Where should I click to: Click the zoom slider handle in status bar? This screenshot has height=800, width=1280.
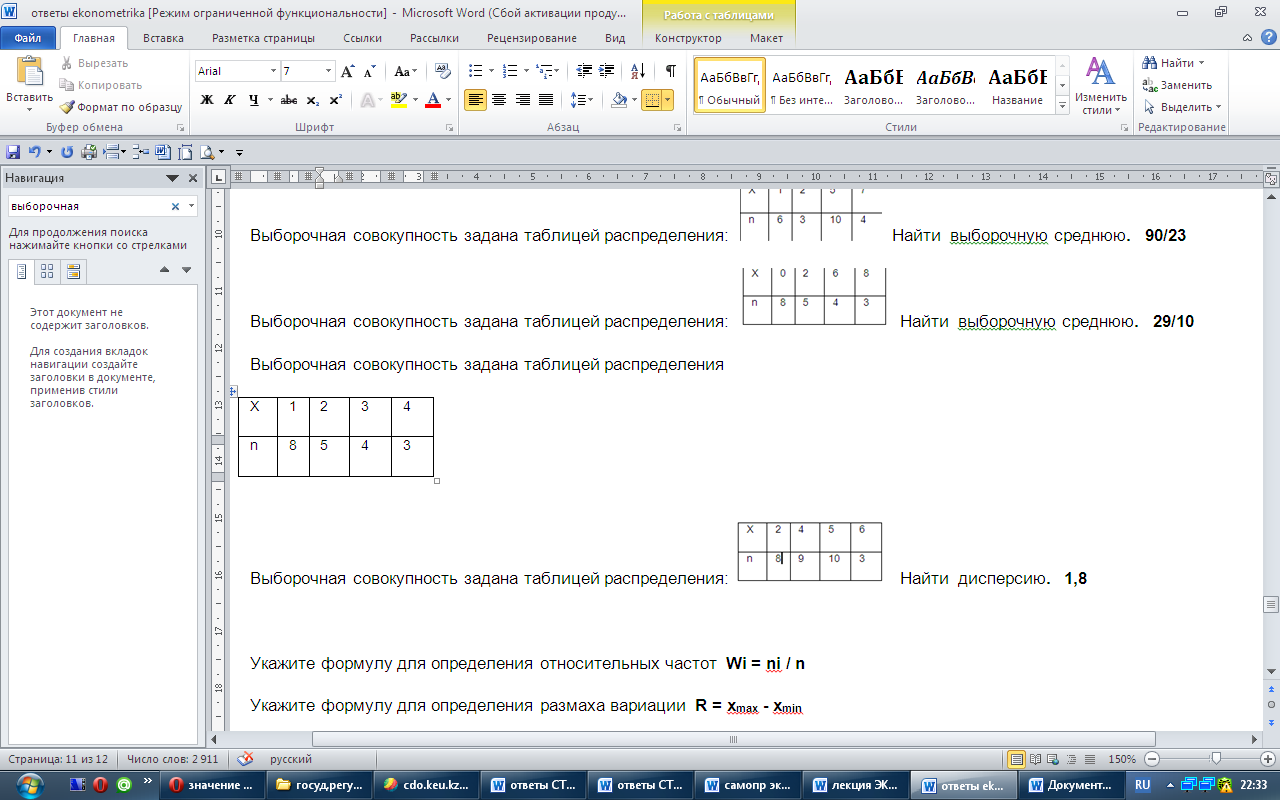coord(1216,758)
